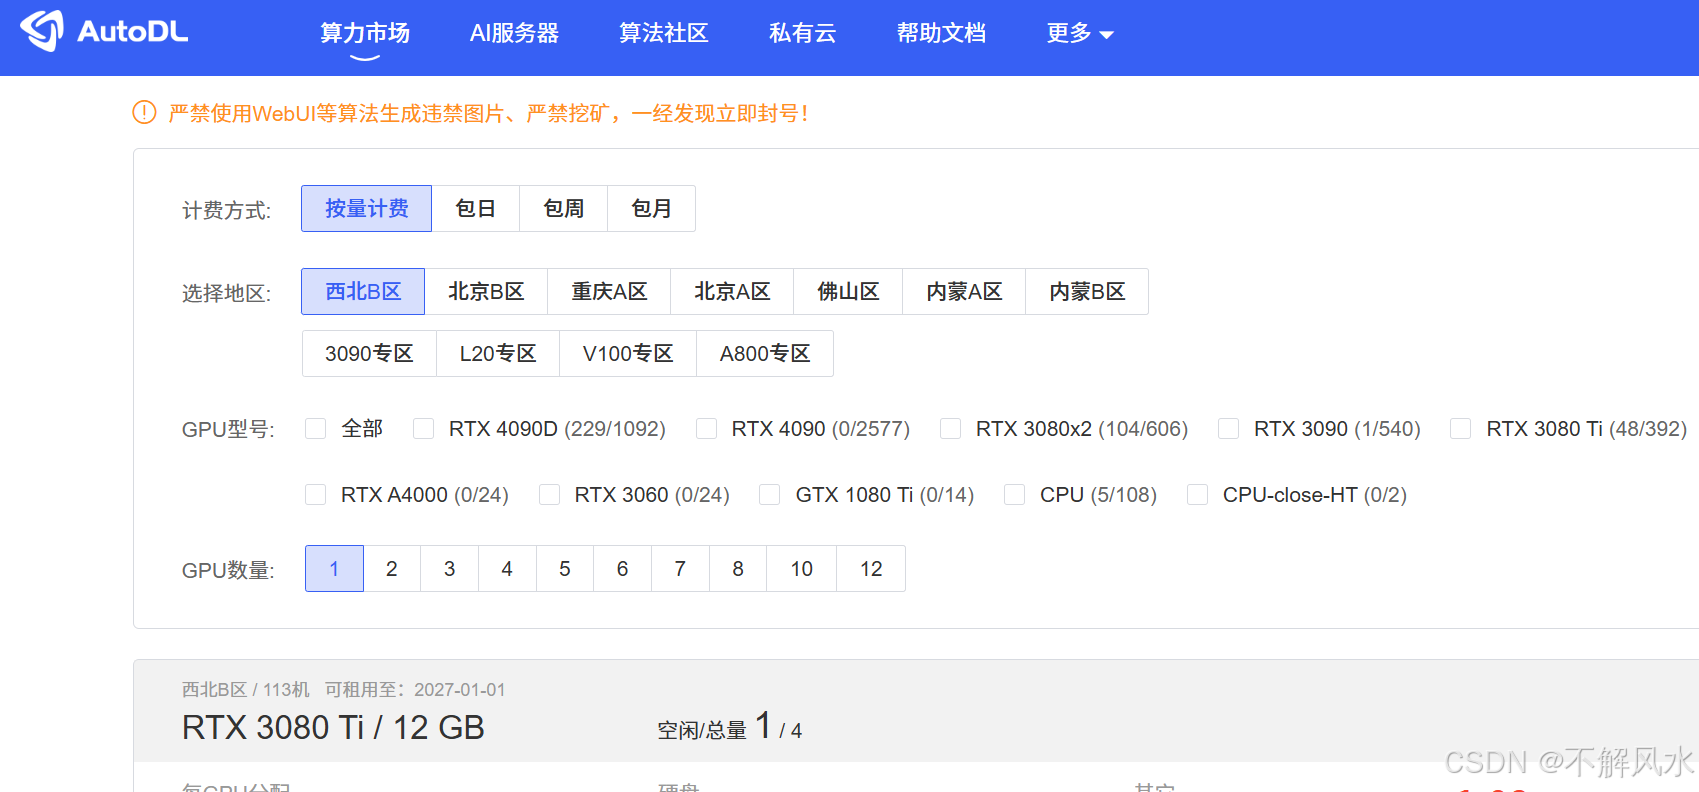Set GPU count to 3
The image size is (1699, 792).
450,568
